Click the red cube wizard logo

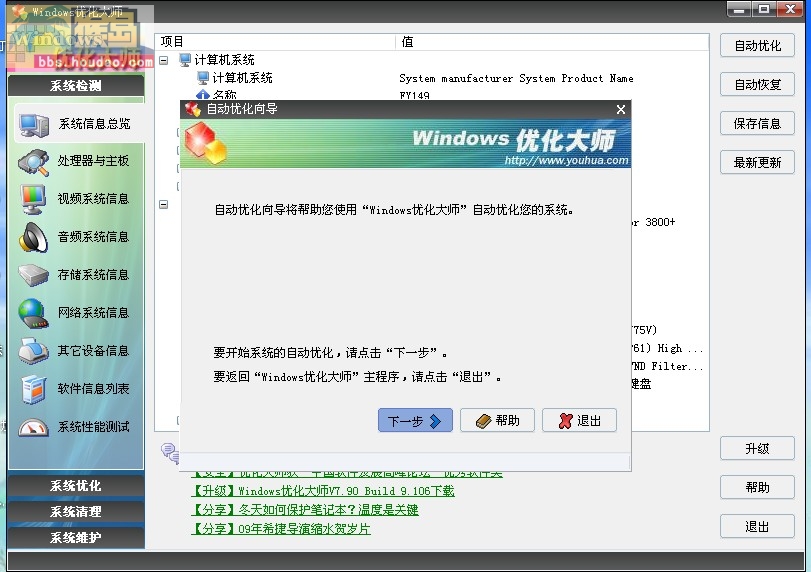click(205, 143)
